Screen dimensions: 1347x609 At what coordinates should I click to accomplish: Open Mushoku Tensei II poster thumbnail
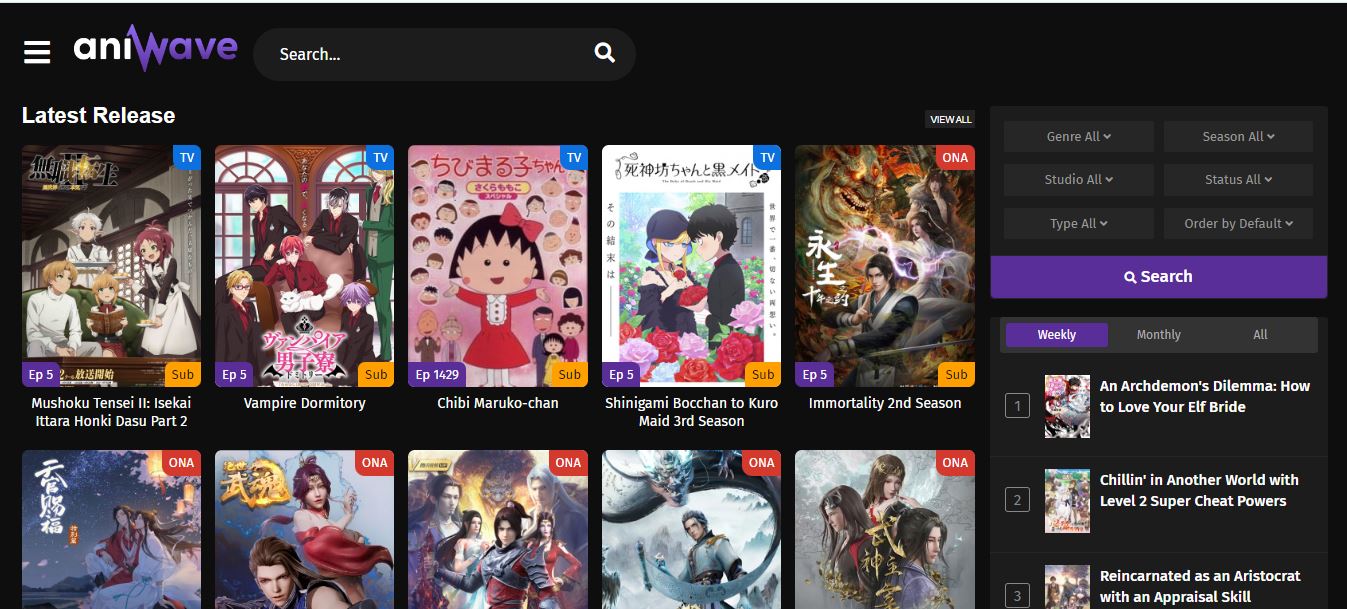pos(111,266)
